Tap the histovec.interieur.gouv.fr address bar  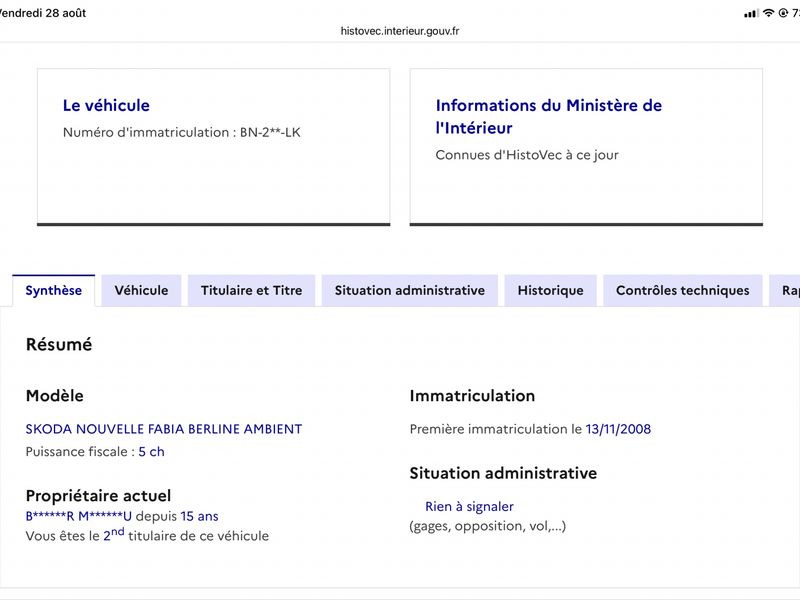(400, 31)
